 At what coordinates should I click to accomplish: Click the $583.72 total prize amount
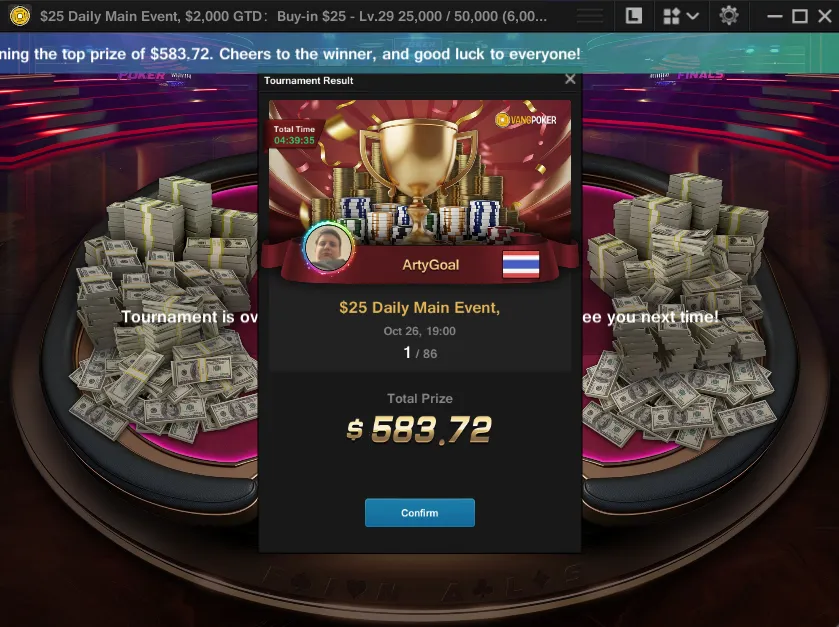420,430
